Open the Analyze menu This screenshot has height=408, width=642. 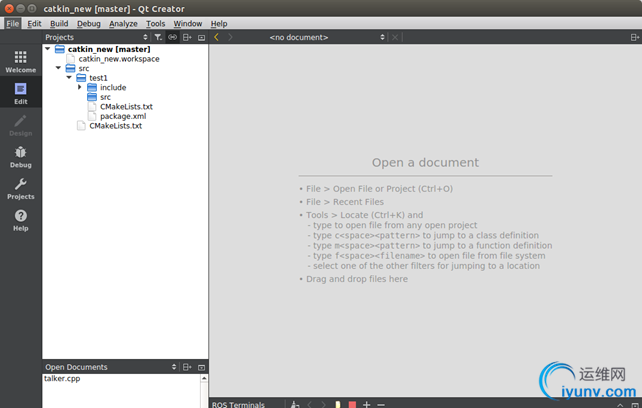(x=123, y=23)
